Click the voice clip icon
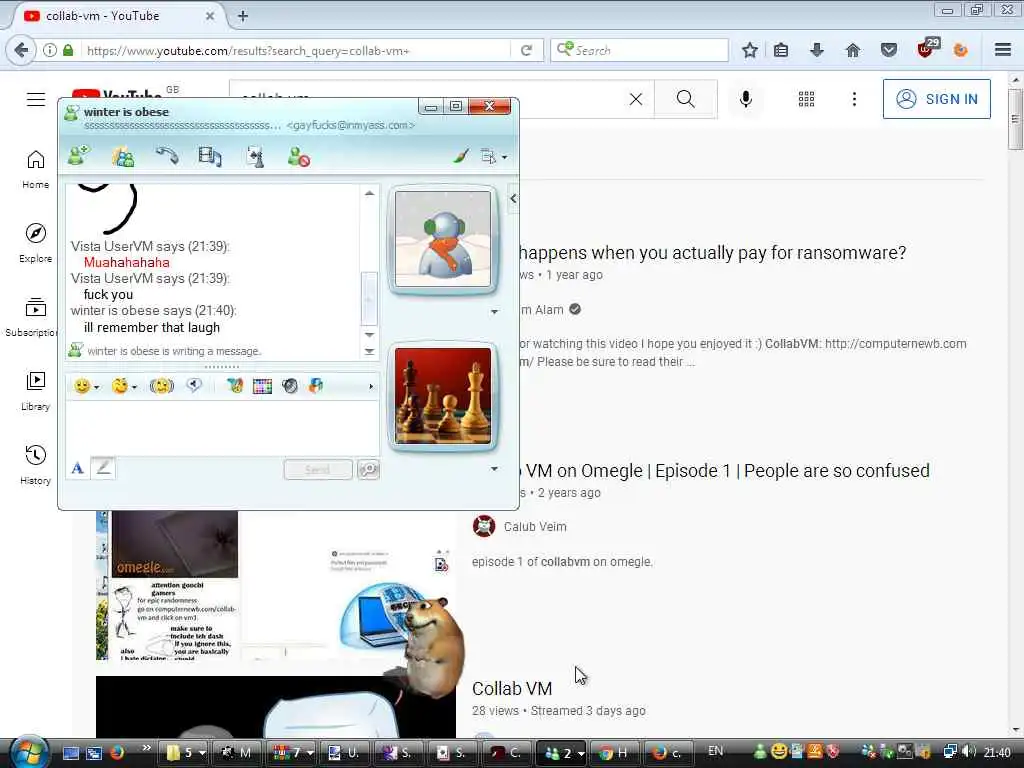 (x=194, y=385)
